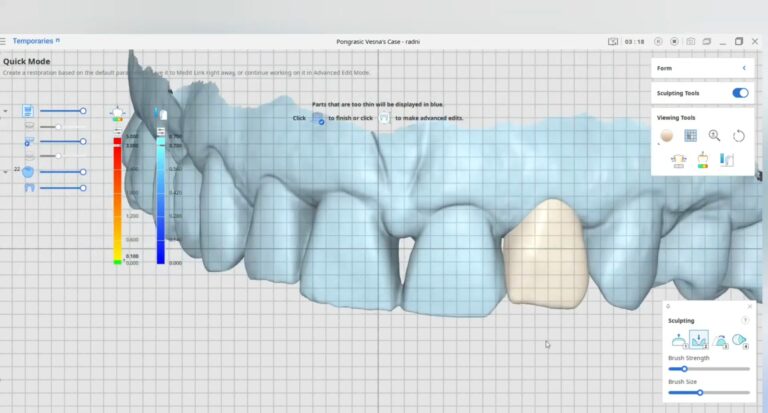
Task: Adjust tooth 22 transparency slider
Action: click(x=63, y=172)
